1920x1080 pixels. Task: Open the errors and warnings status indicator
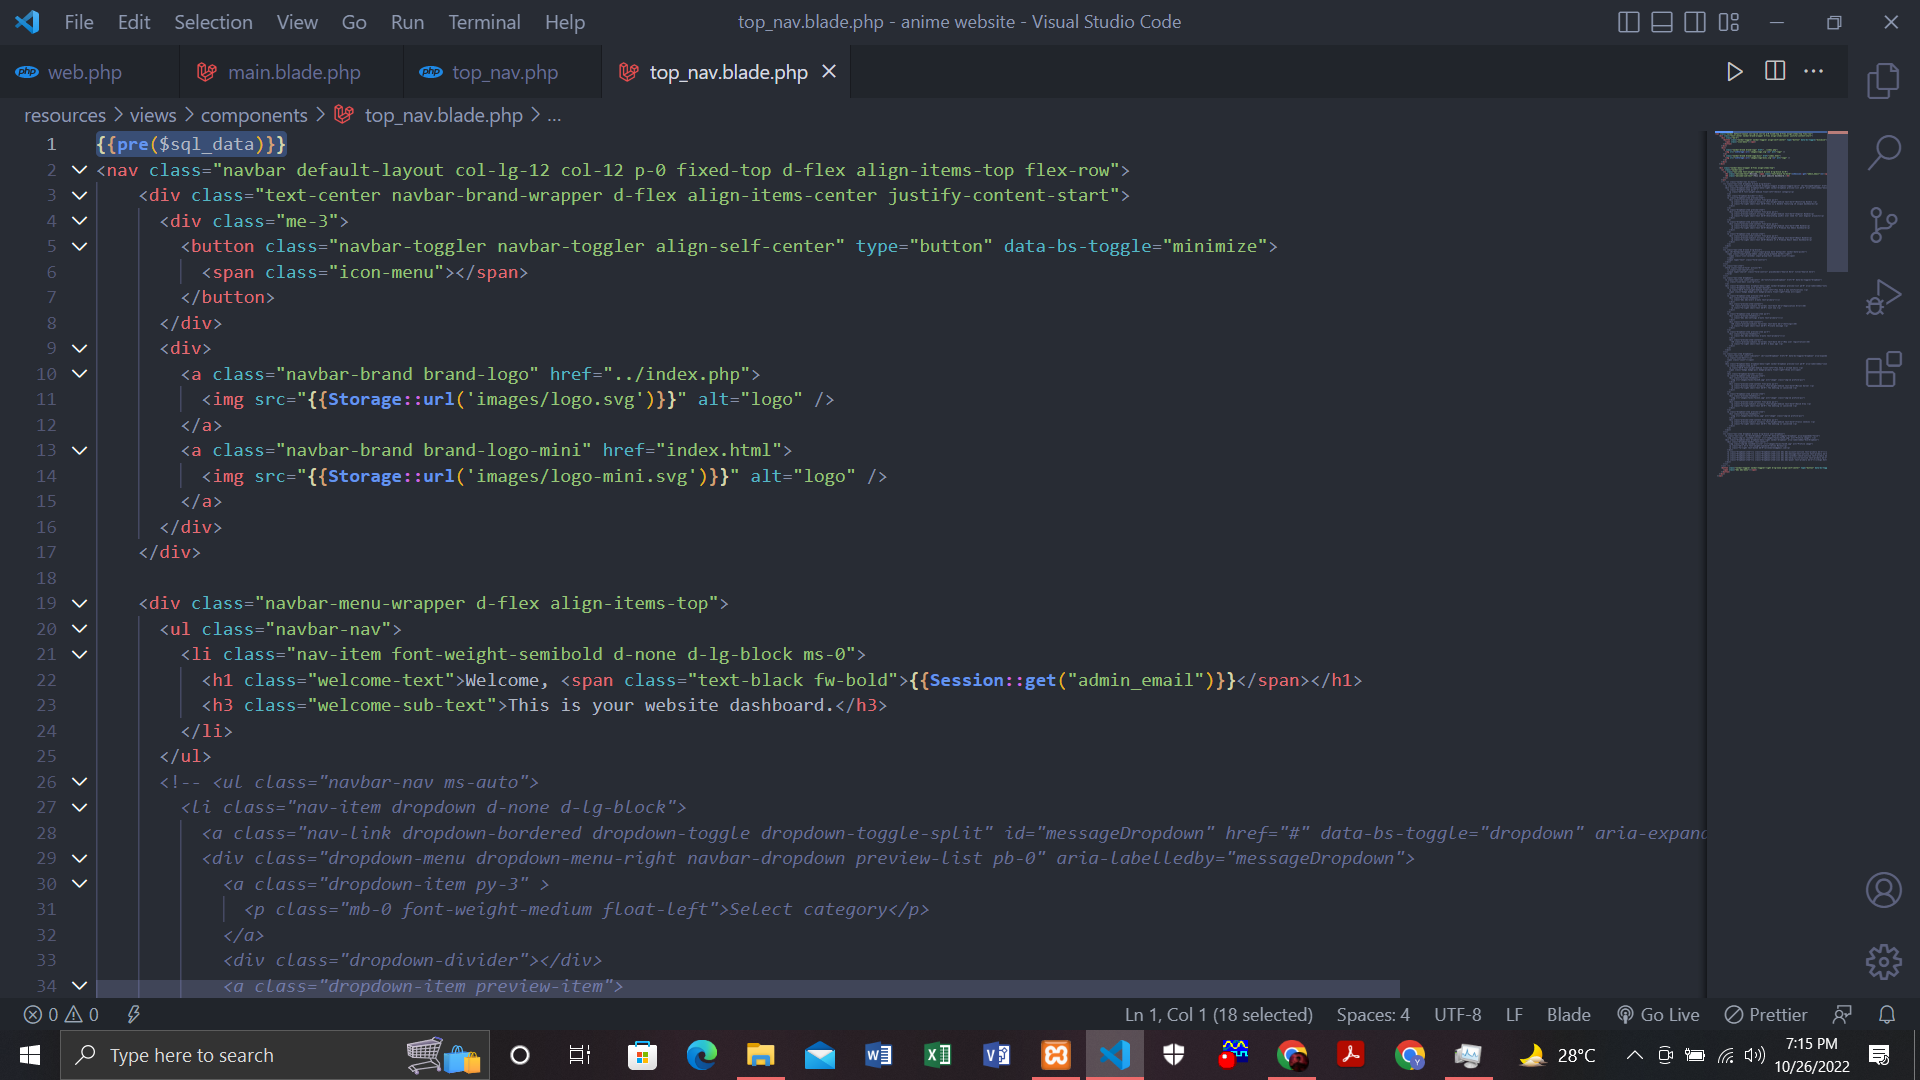click(61, 1015)
